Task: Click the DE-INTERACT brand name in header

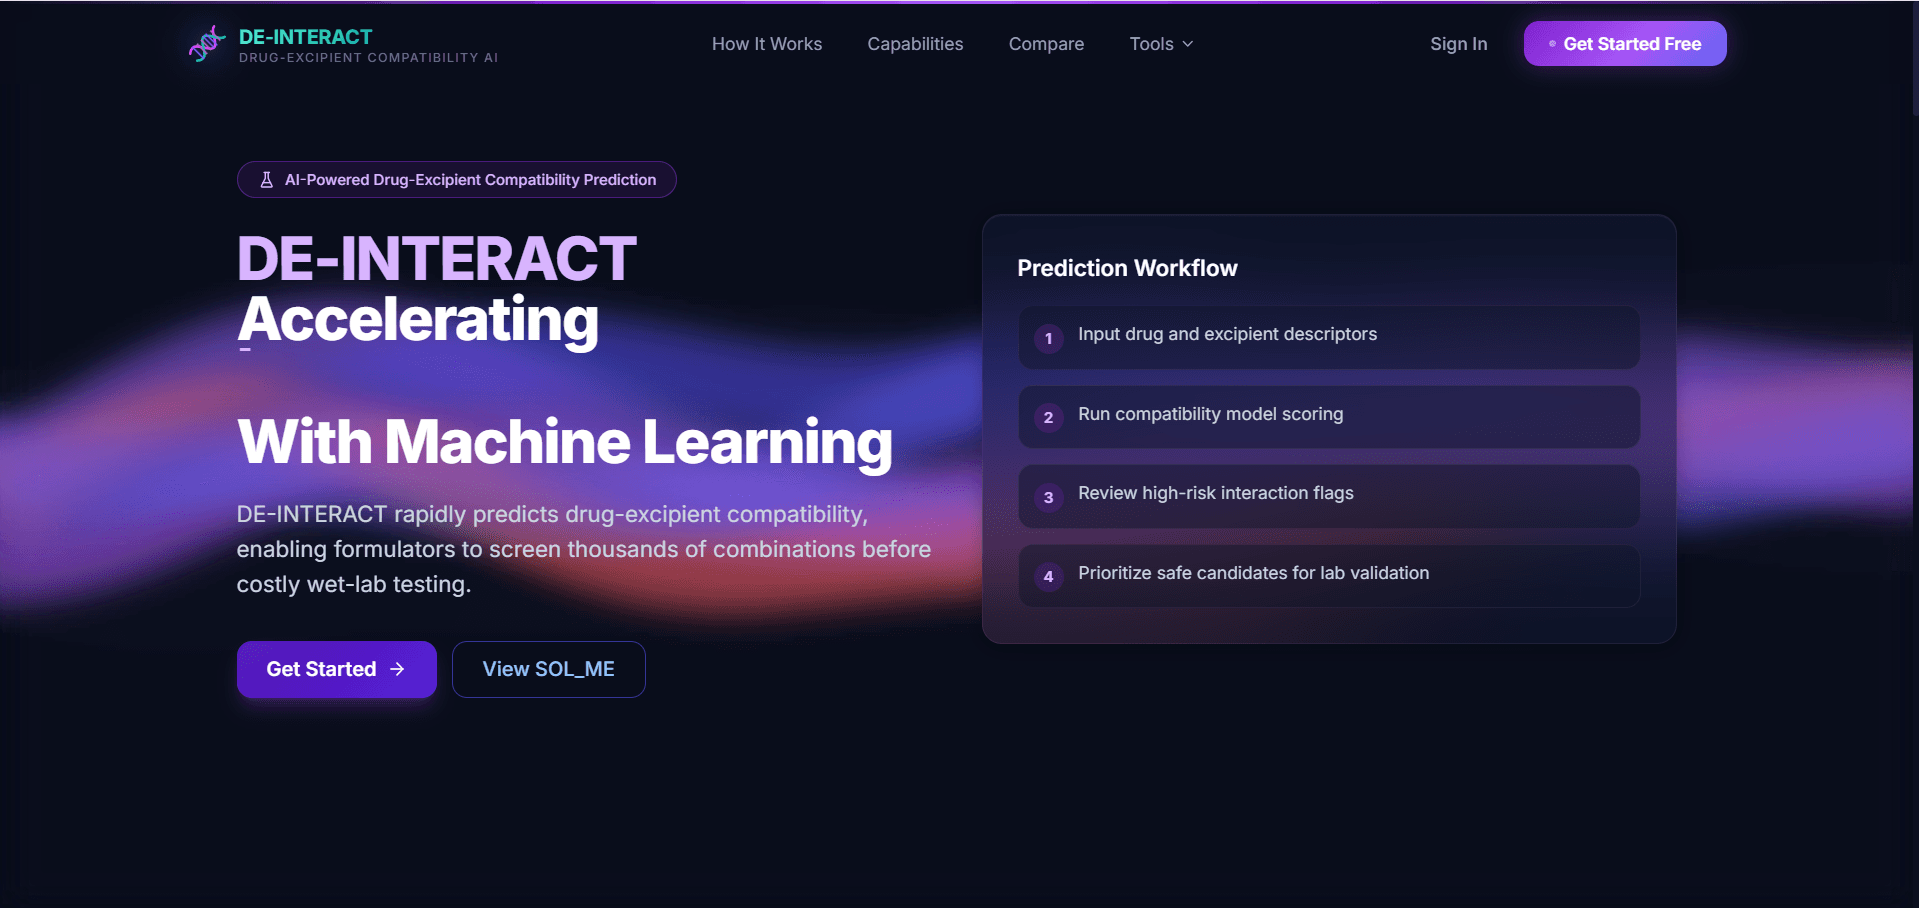Action: (305, 37)
